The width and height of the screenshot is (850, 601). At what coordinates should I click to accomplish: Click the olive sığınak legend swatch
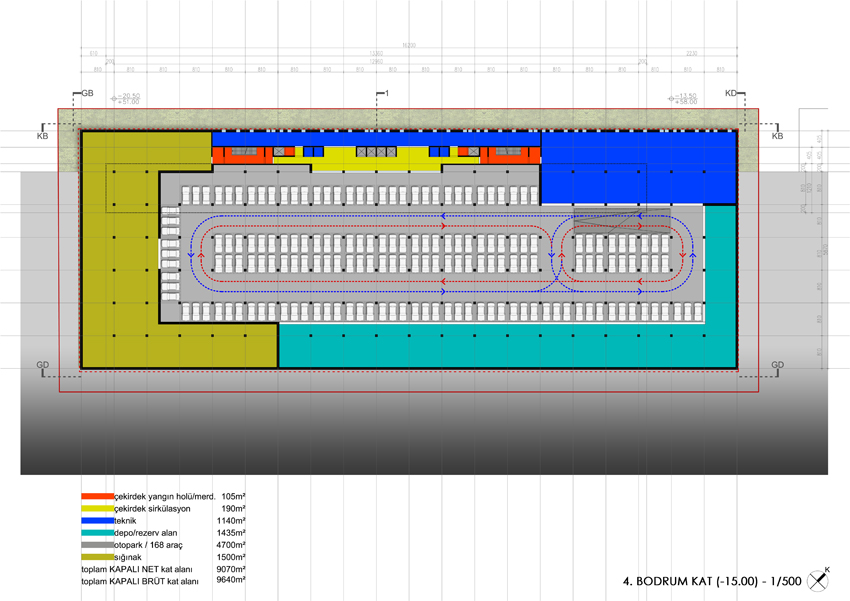pos(98,557)
